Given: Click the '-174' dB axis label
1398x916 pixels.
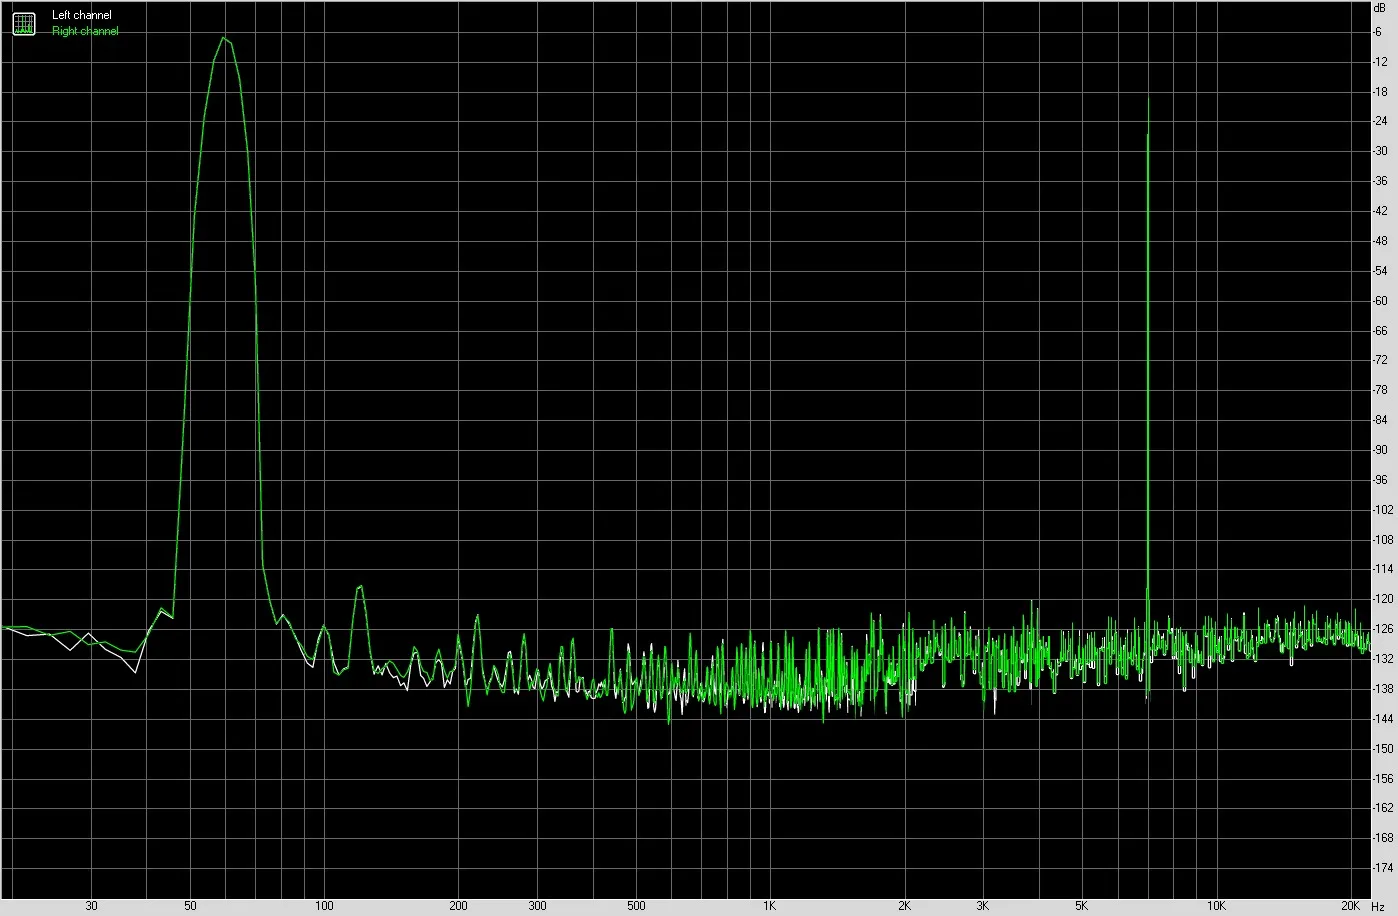Looking at the screenshot, I should click(1381, 868).
